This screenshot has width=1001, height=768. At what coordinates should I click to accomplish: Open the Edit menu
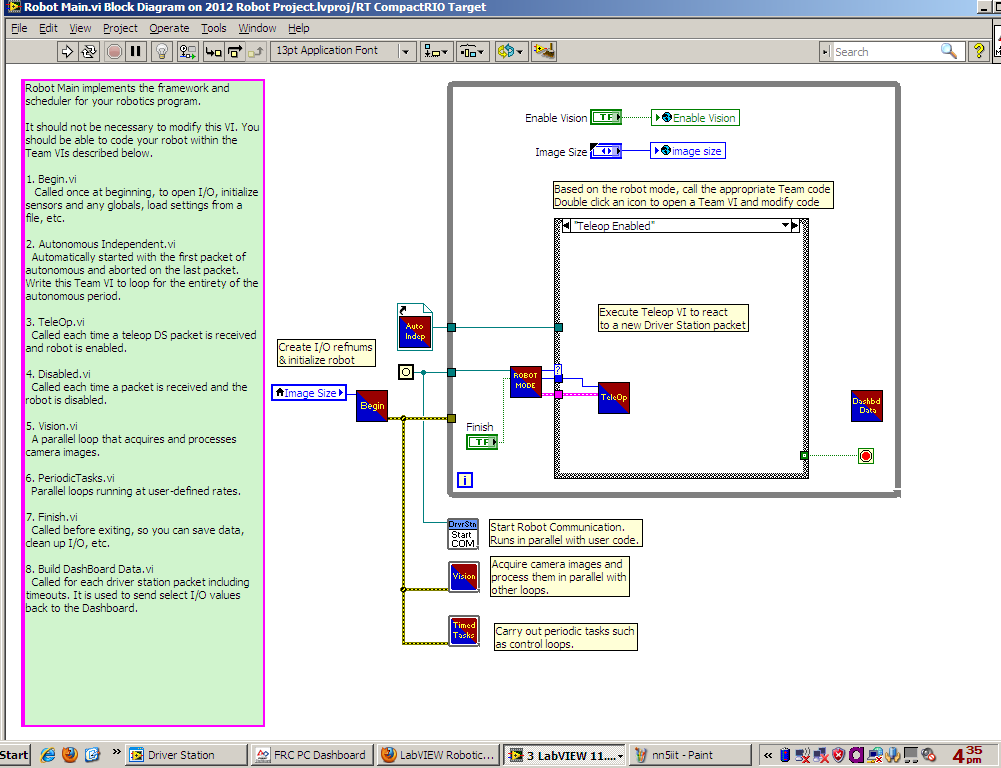48,28
